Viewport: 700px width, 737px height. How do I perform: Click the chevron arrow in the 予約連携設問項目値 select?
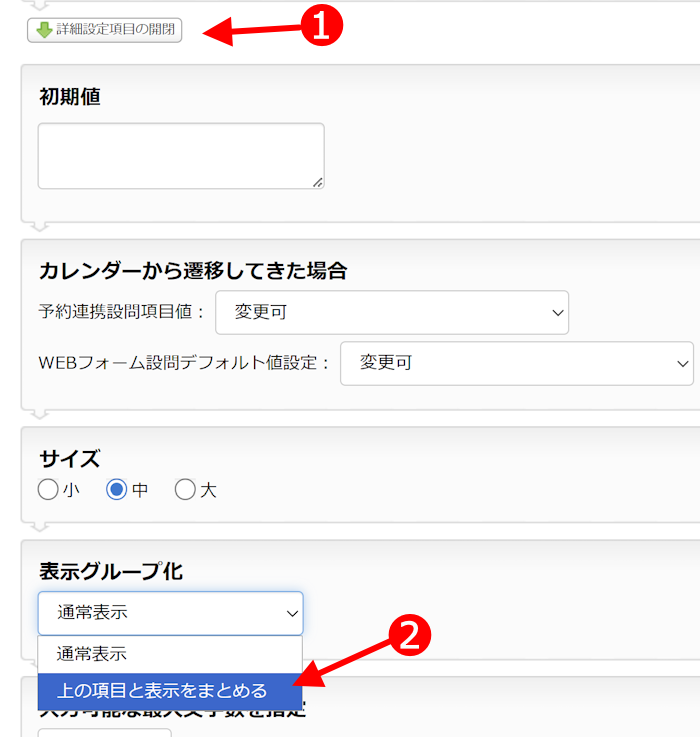pyautogui.click(x=558, y=313)
